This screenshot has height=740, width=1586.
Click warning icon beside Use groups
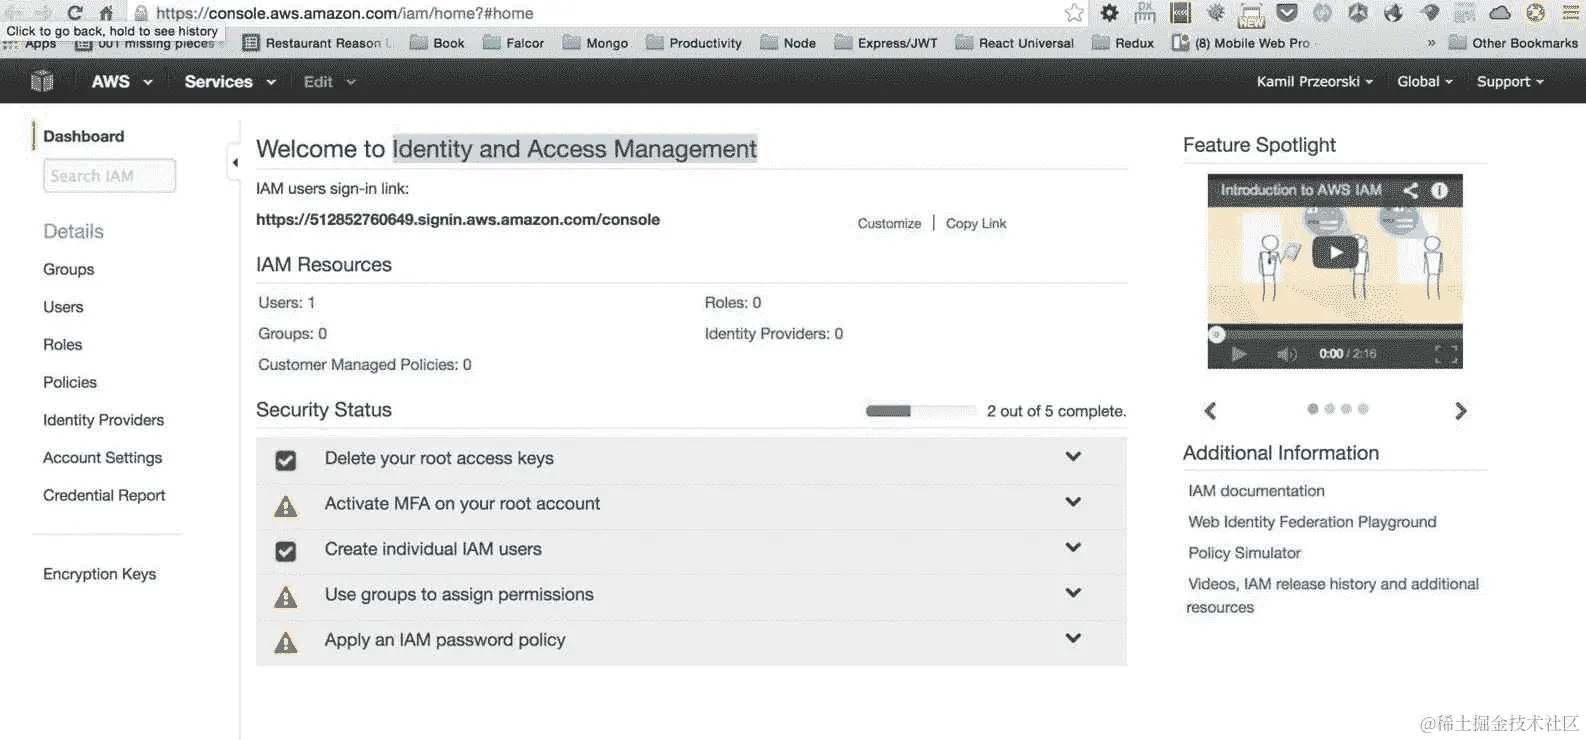tap(286, 597)
